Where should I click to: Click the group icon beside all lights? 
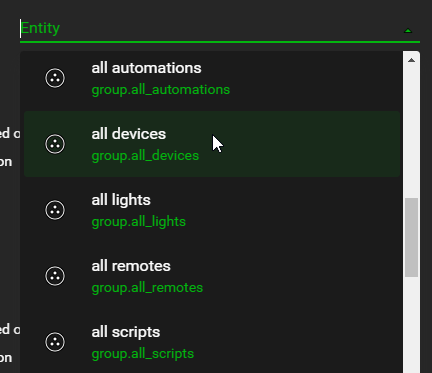55,210
